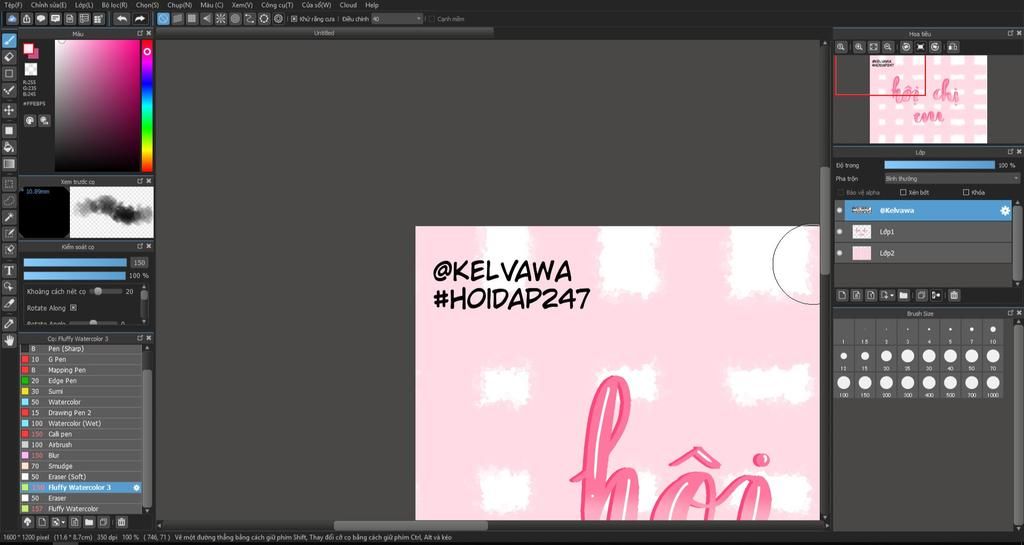Open the Fluffy Watercolor 3 brush settings gear
This screenshot has width=1024, height=545.
pos(136,488)
